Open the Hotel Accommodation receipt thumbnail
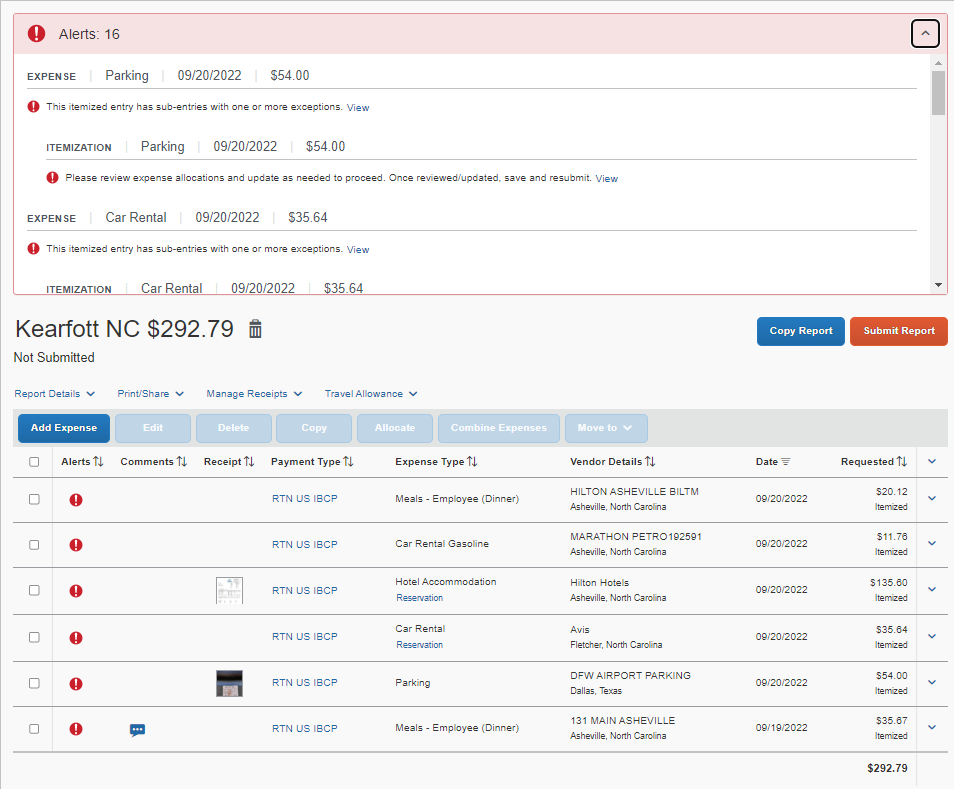 pyautogui.click(x=230, y=590)
